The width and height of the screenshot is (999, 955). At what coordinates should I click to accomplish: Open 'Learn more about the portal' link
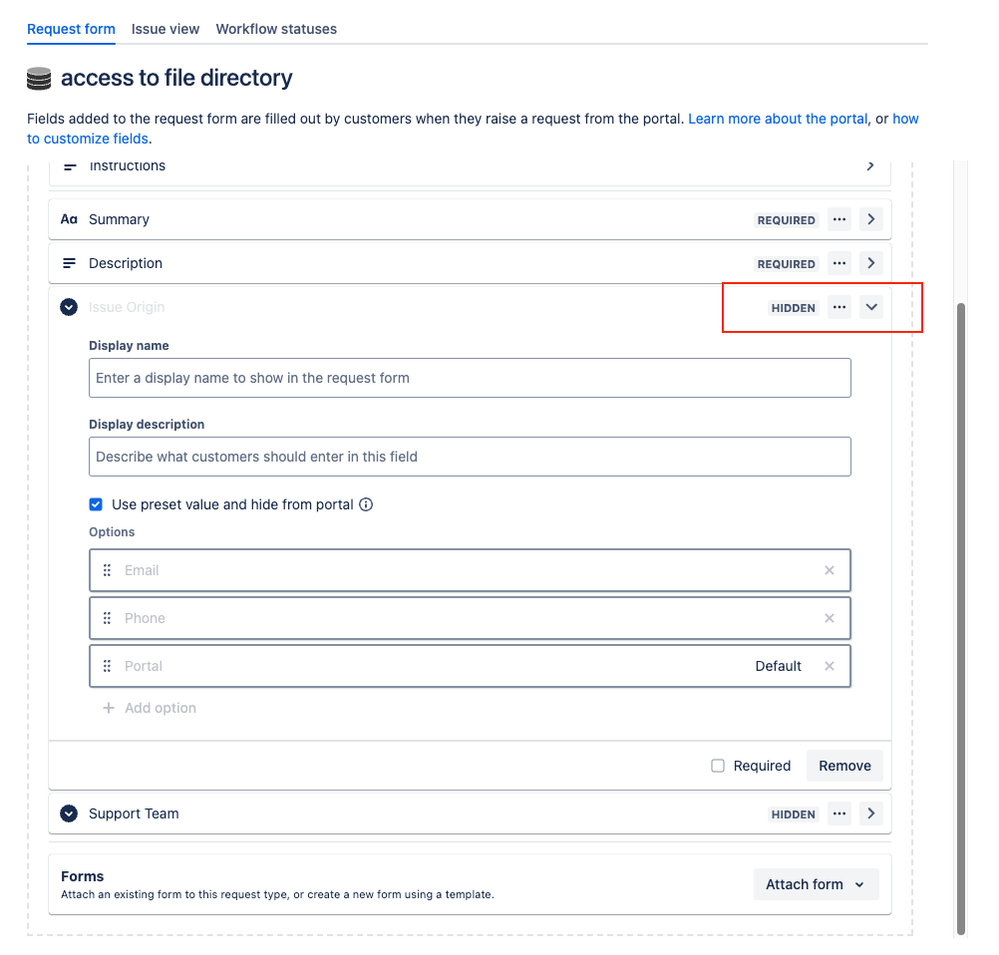(x=777, y=118)
